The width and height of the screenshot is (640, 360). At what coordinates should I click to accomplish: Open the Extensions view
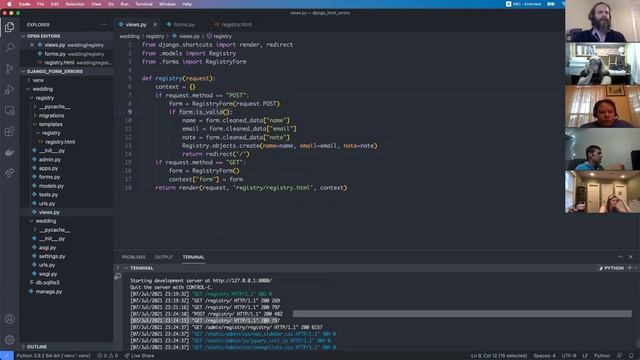pos(9,131)
